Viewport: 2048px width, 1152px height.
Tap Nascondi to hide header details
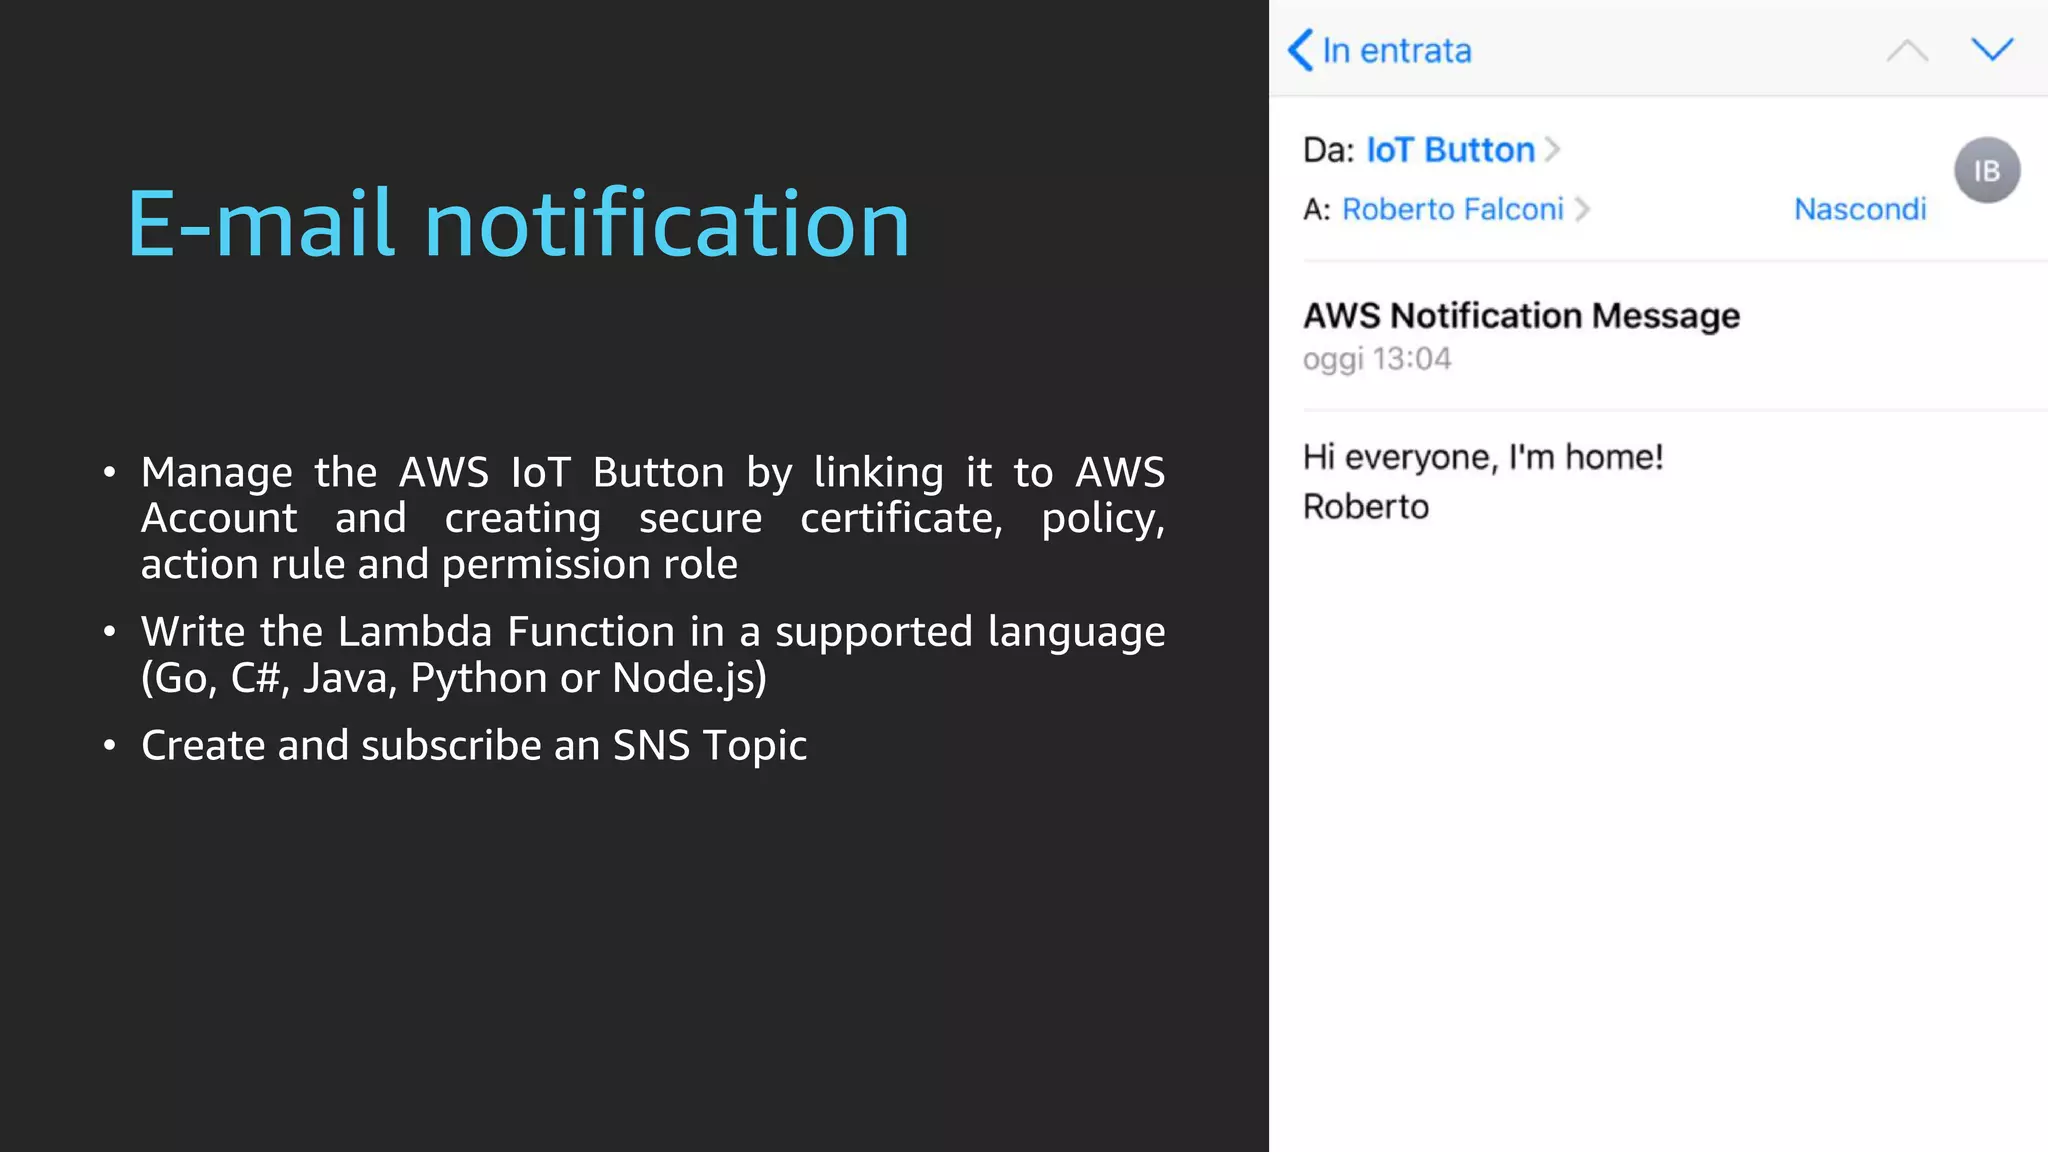(1860, 209)
